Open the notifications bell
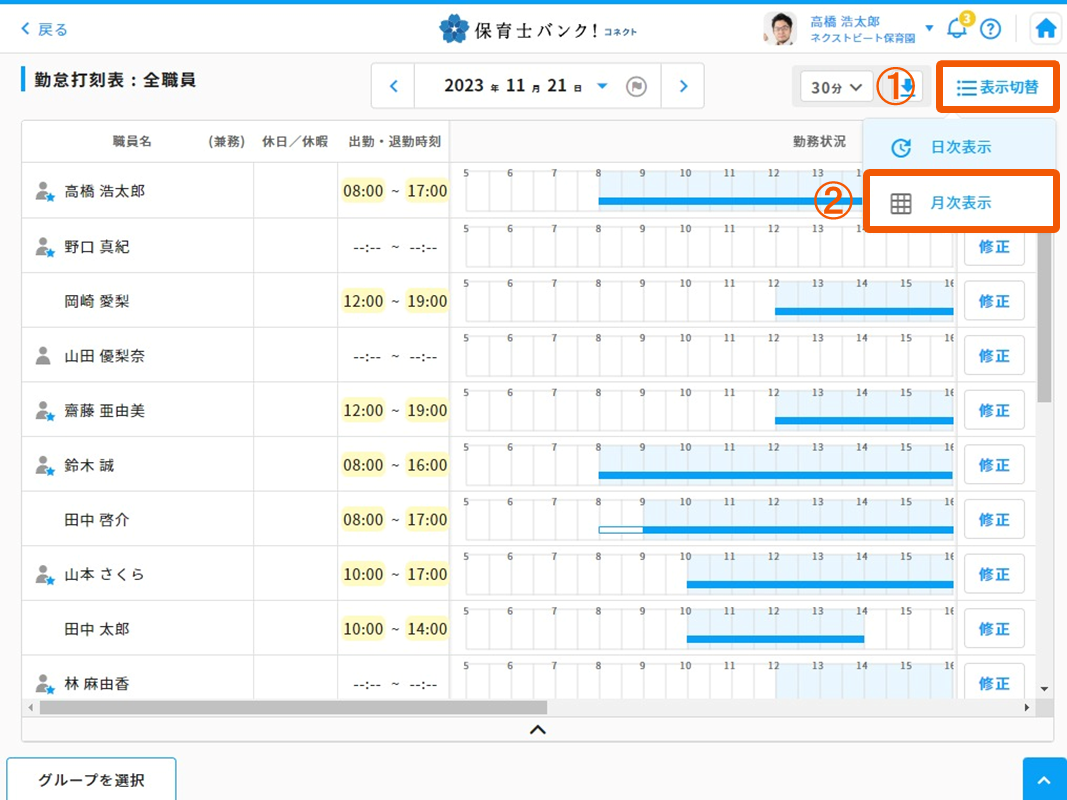Screen dimensions: 1067x800 click(x=957, y=29)
